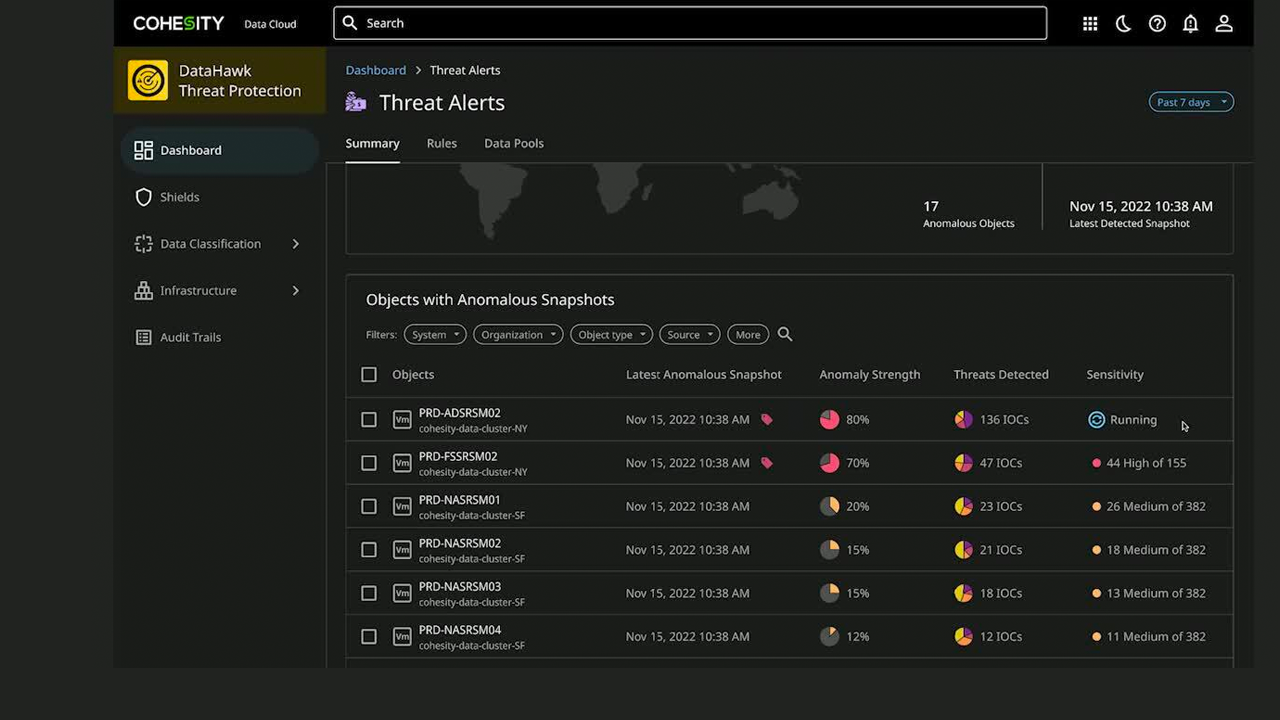Open the apps grid icon
This screenshot has height=720, width=1280.
(x=1090, y=24)
